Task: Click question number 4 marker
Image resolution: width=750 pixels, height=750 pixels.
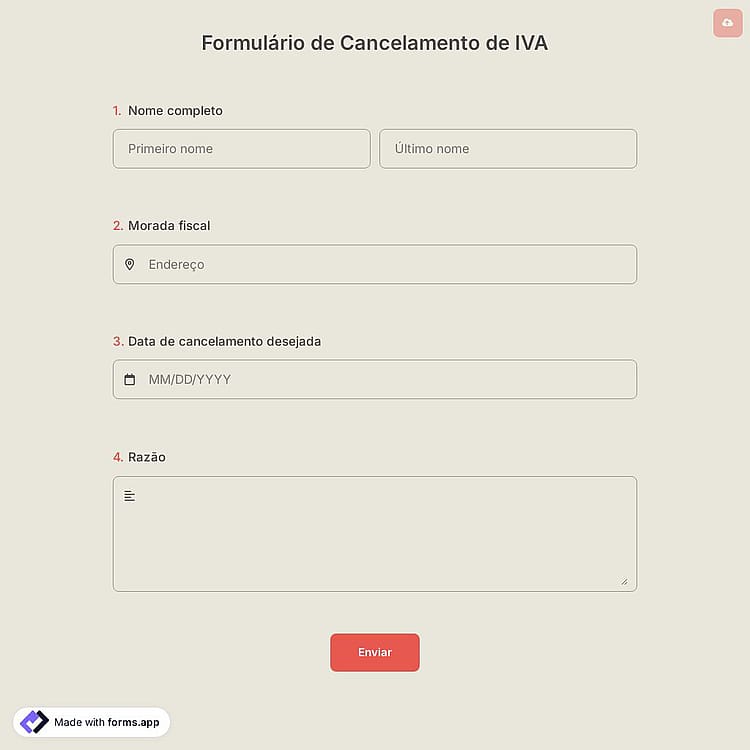Action: pyautogui.click(x=118, y=457)
